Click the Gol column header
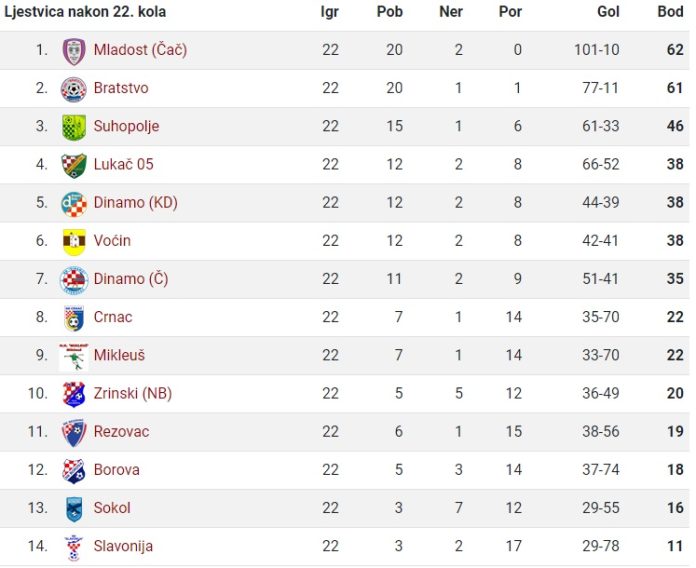This screenshot has width=696, height=568. pos(608,12)
